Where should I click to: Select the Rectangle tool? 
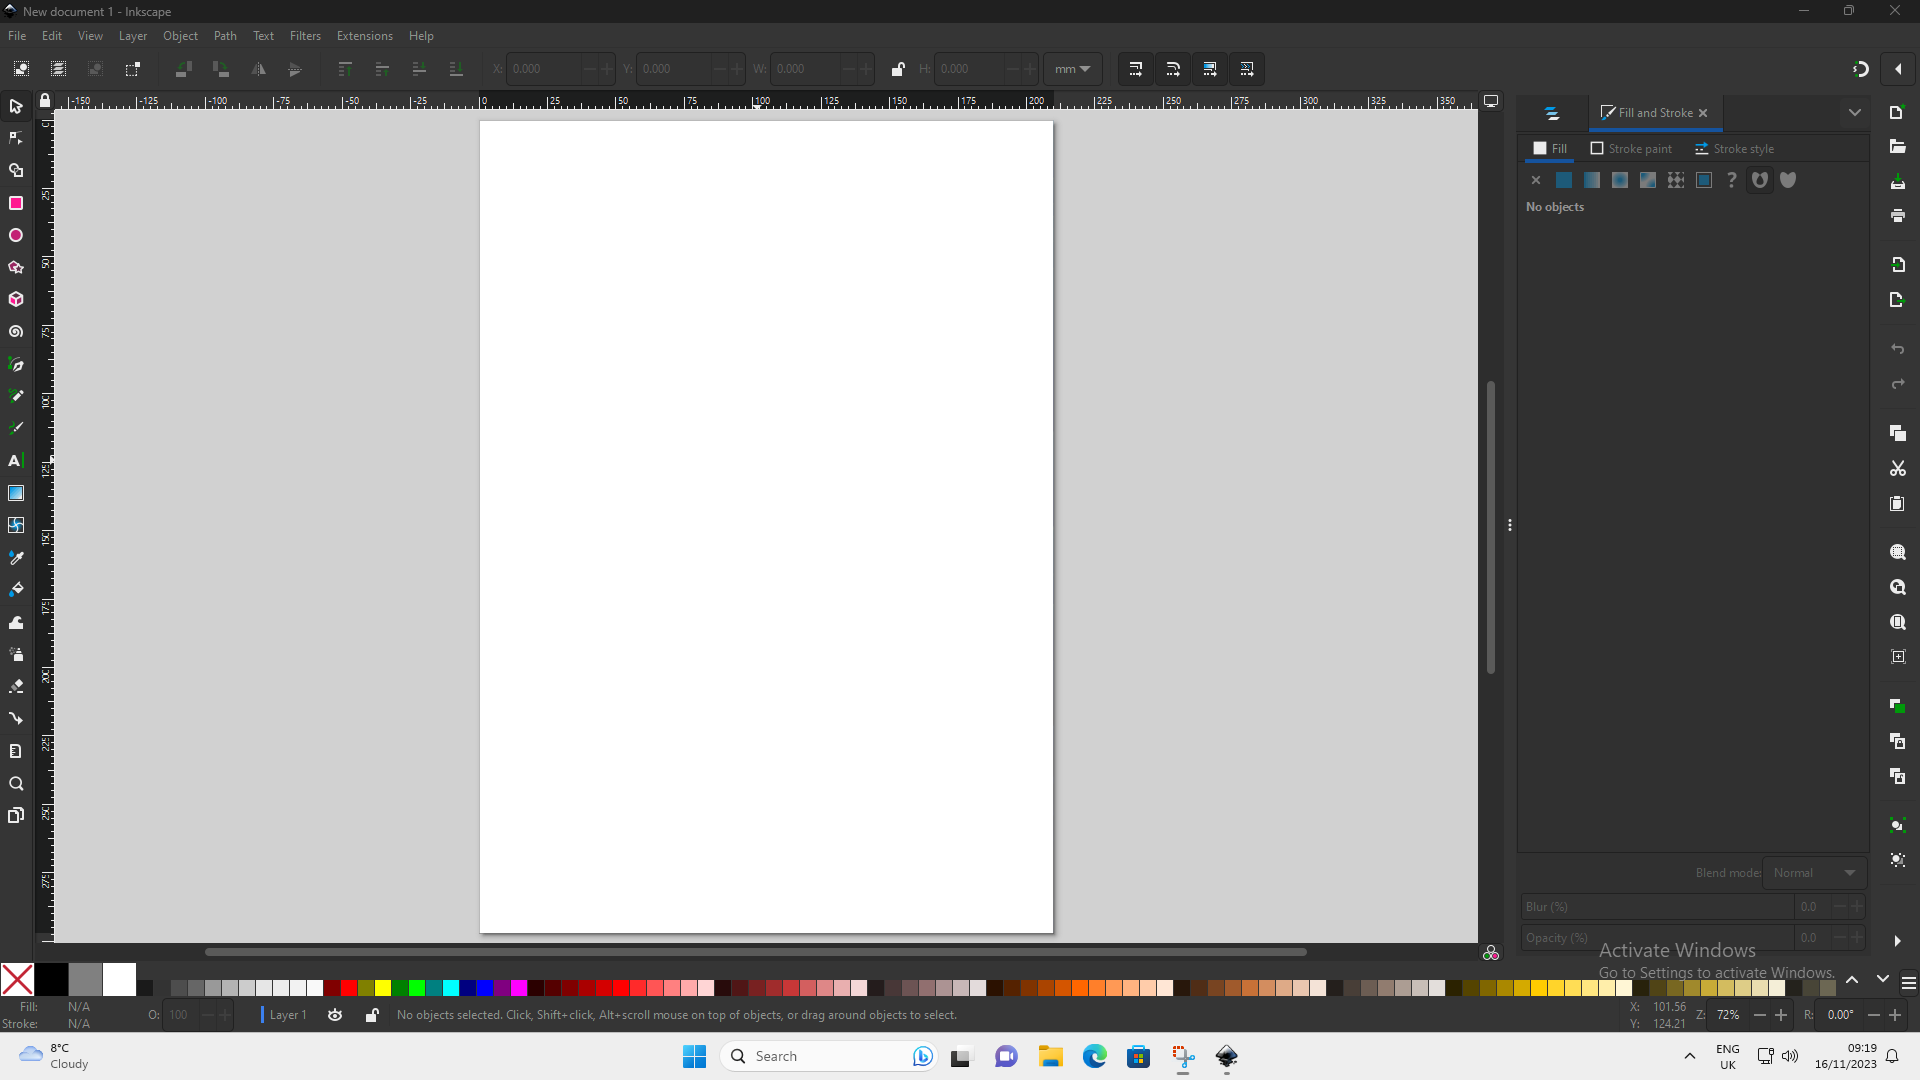pyautogui.click(x=16, y=203)
